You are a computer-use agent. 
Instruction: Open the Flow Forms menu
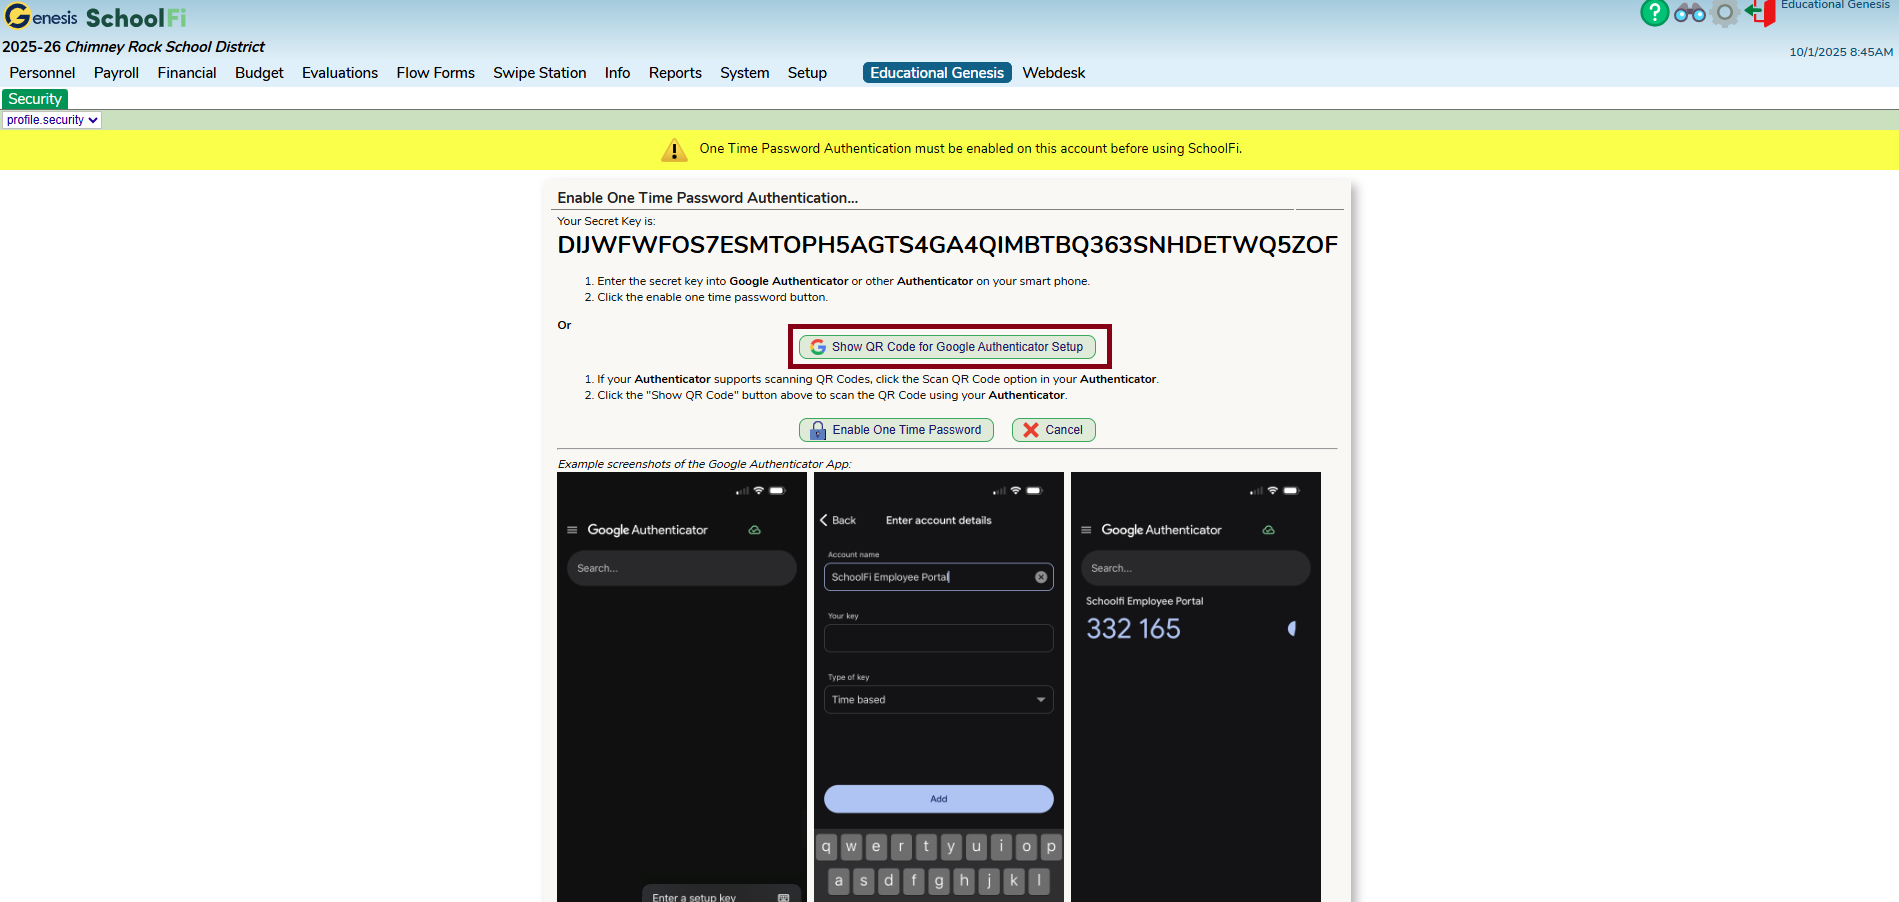435,73
